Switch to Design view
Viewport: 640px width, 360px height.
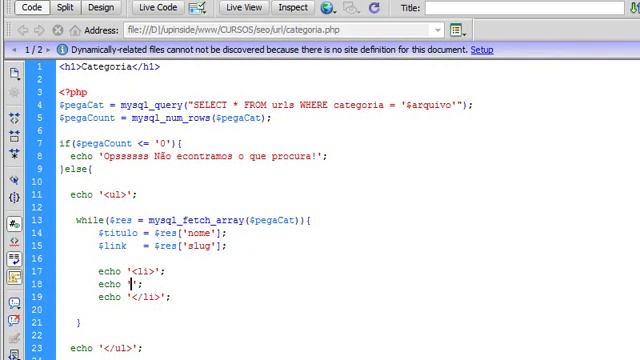101,7
